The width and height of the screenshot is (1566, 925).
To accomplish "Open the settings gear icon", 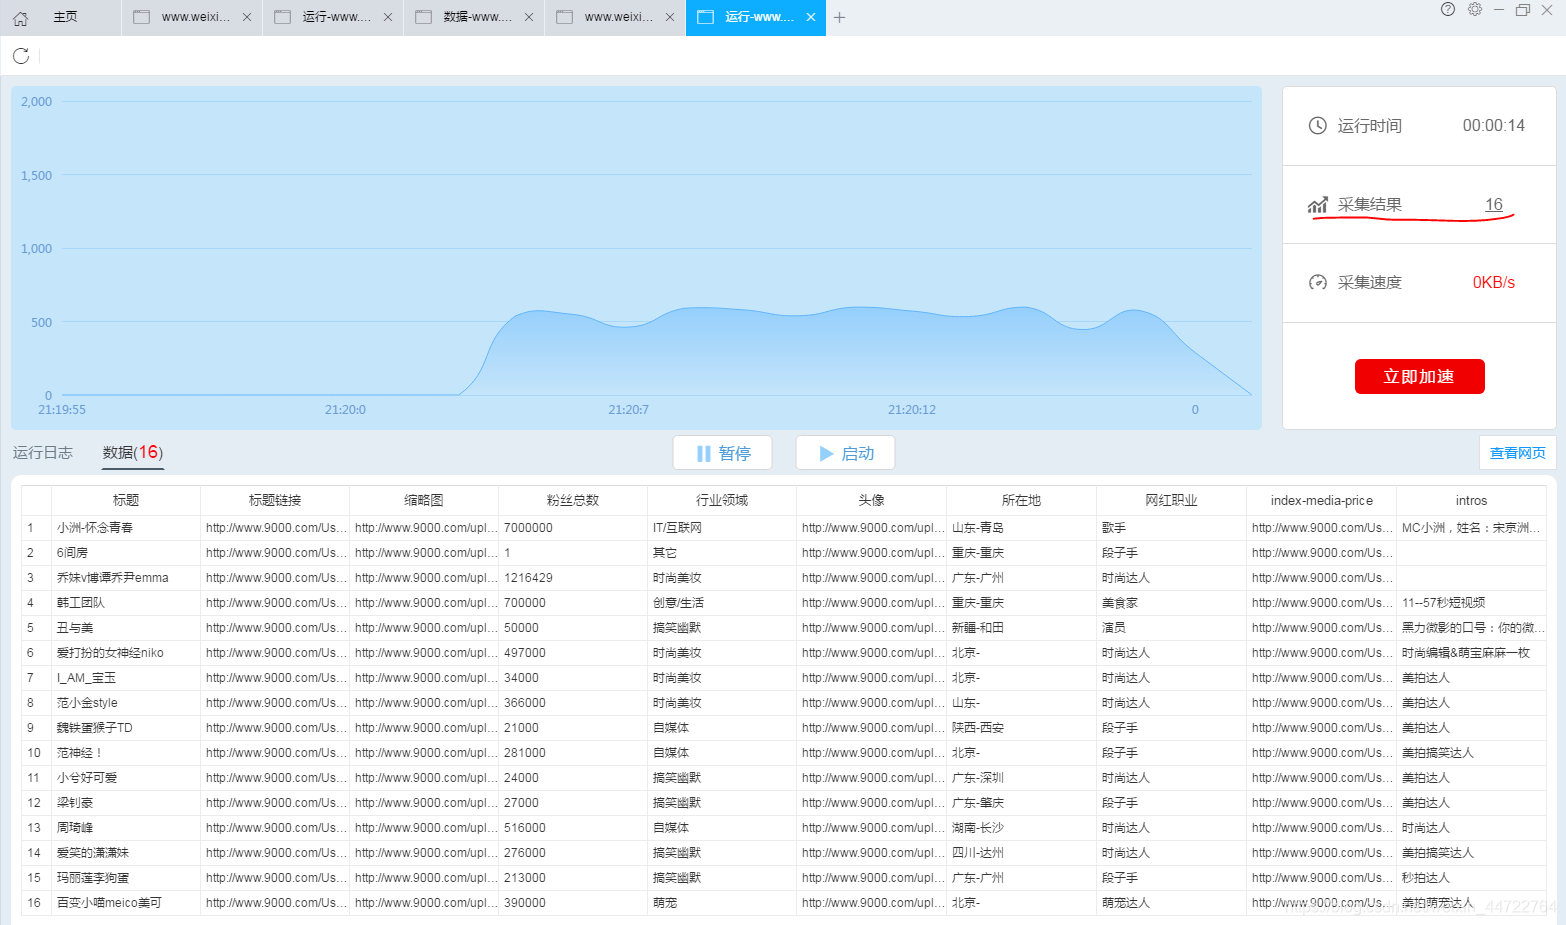I will (x=1475, y=9).
